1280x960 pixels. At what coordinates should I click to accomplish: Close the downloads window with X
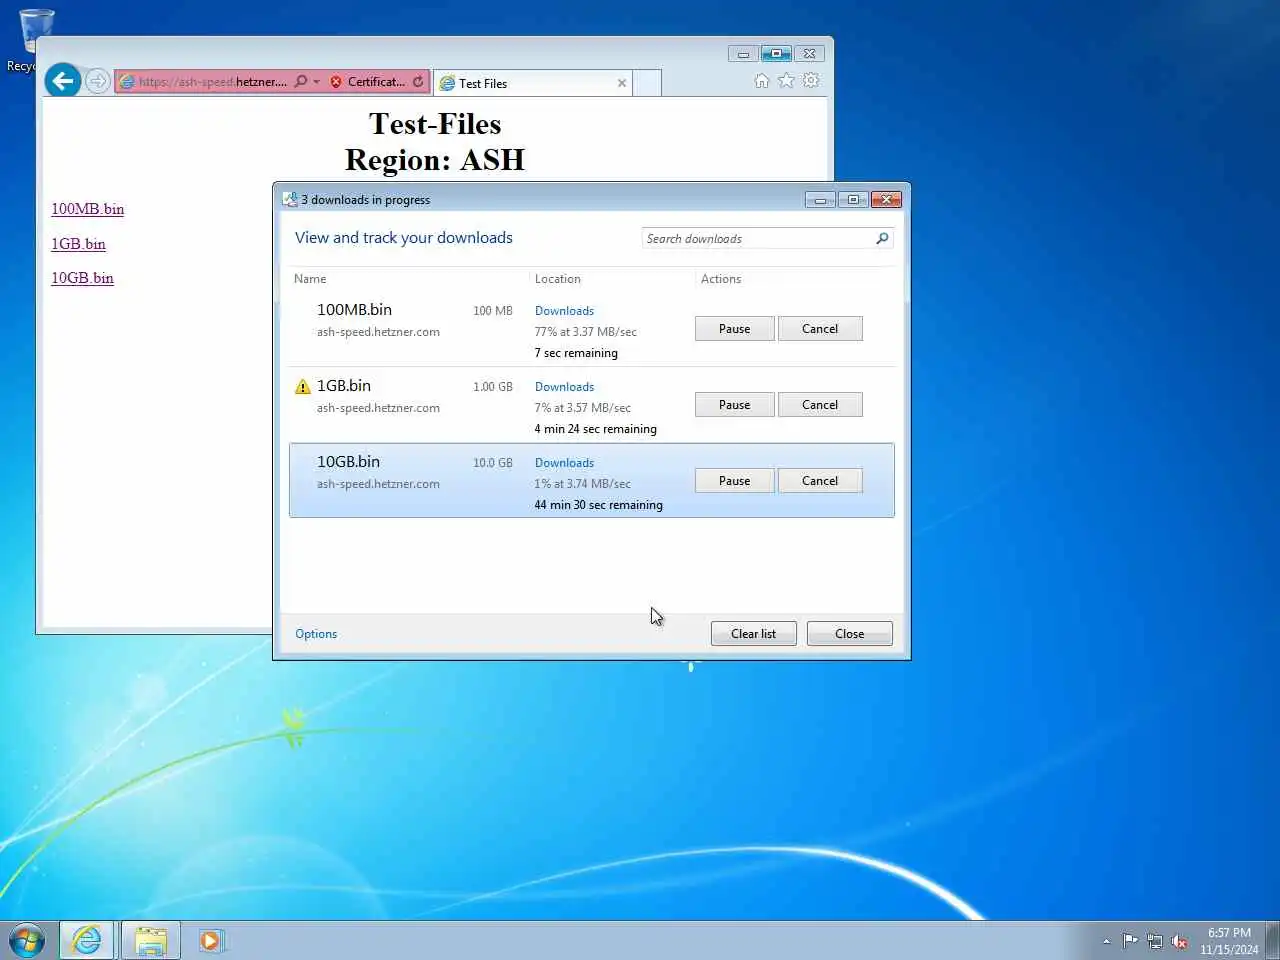coord(886,200)
